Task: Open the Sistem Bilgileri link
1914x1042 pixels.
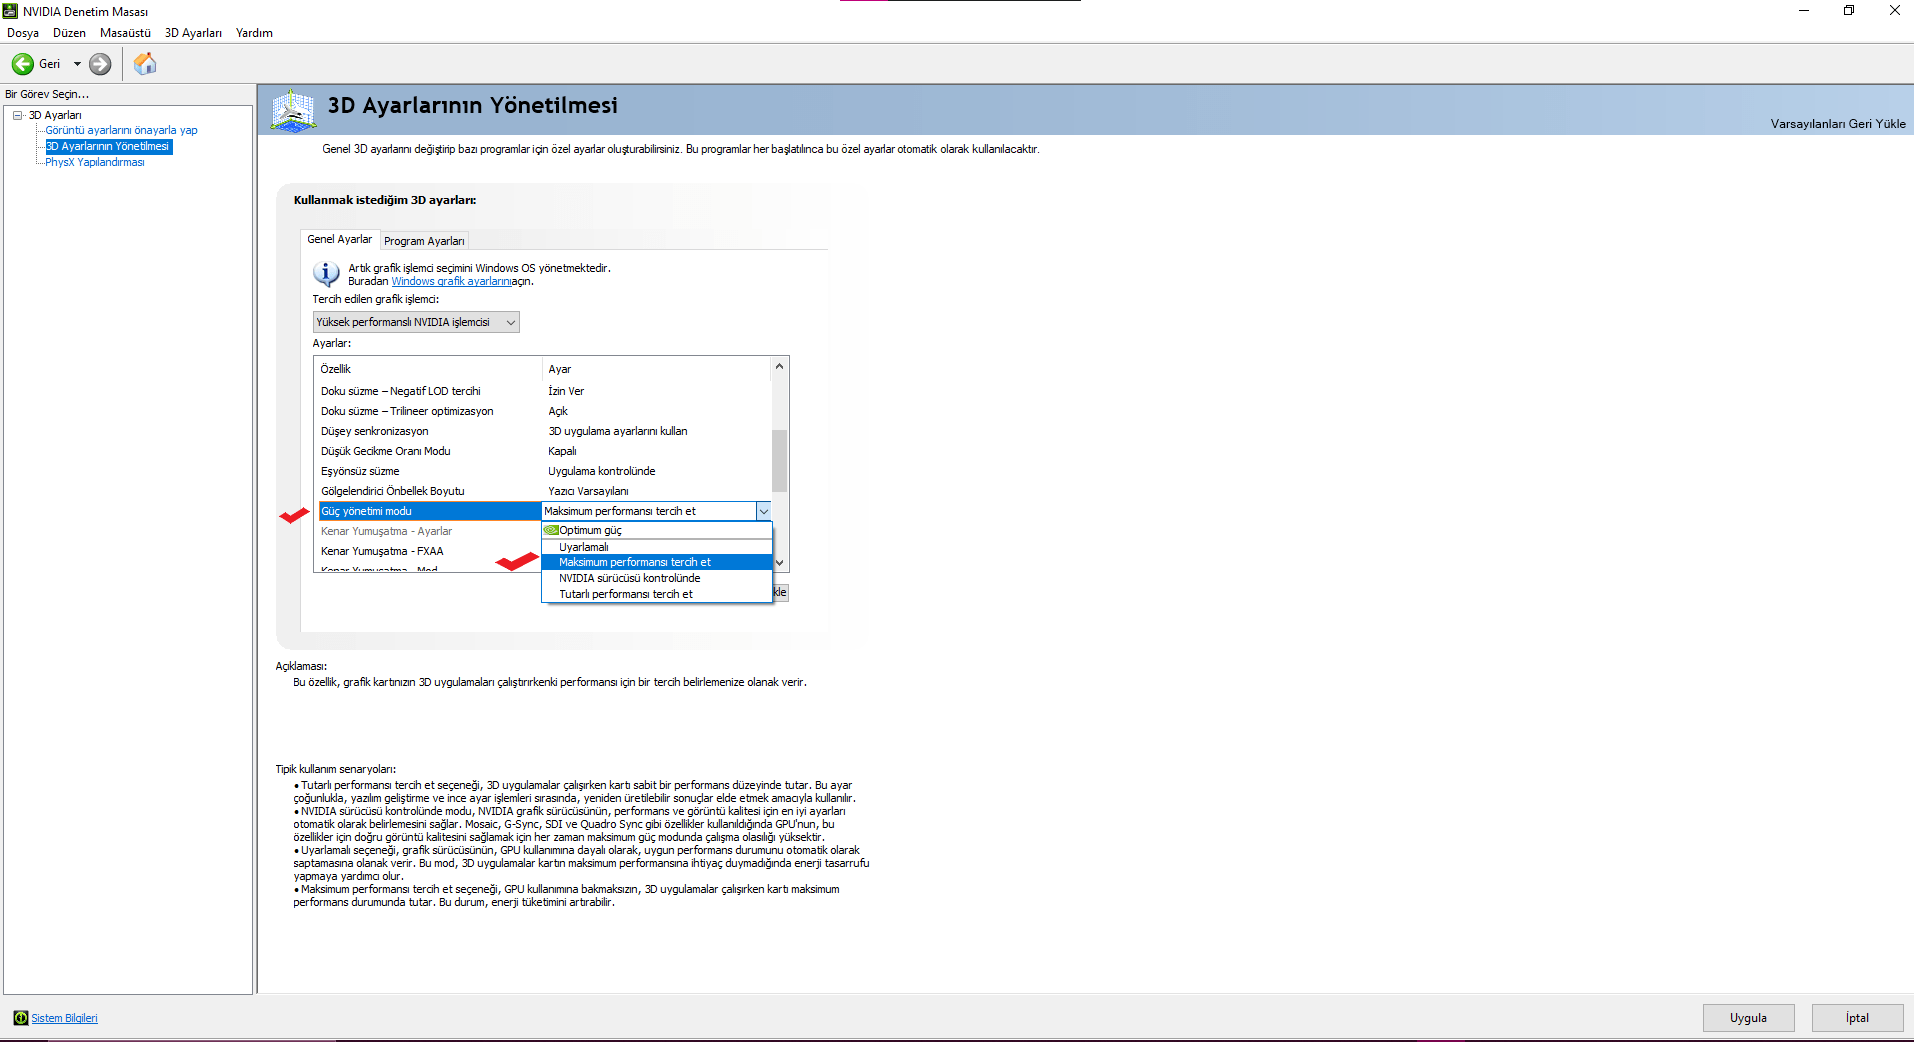Action: pos(64,1018)
